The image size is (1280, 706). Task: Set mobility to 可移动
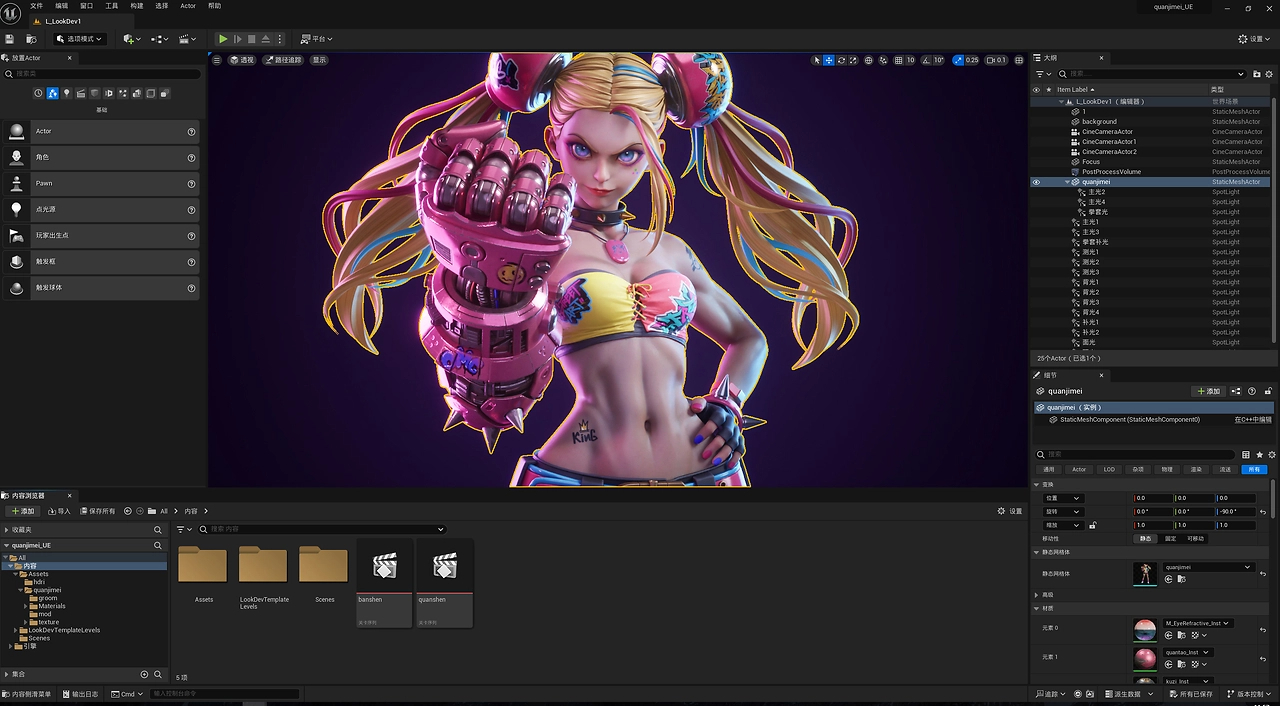[x=1195, y=538]
